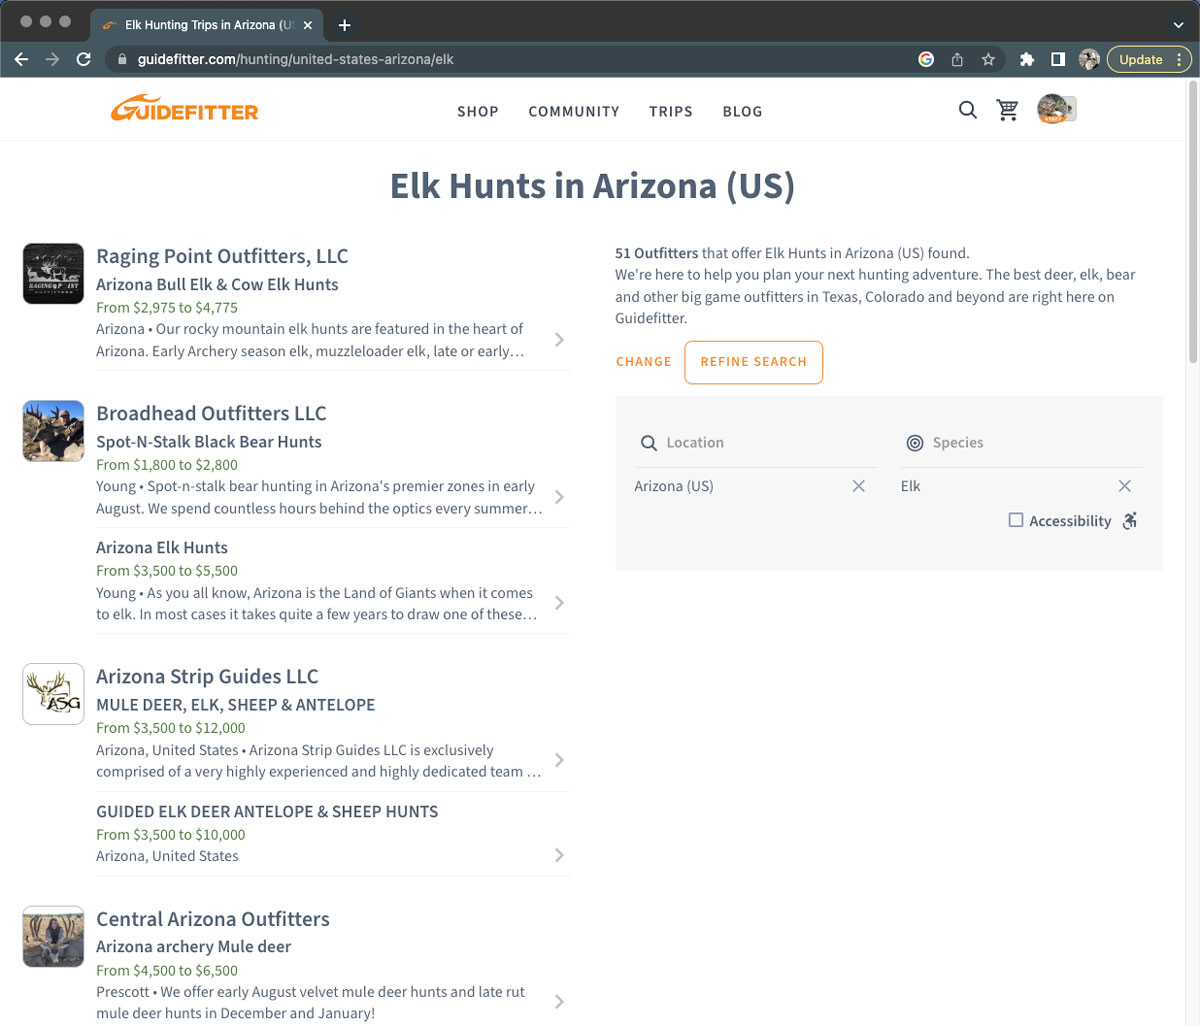The image size is (1200, 1026).
Task: Open Arizona Strip Guides LLC
Action: click(x=207, y=676)
